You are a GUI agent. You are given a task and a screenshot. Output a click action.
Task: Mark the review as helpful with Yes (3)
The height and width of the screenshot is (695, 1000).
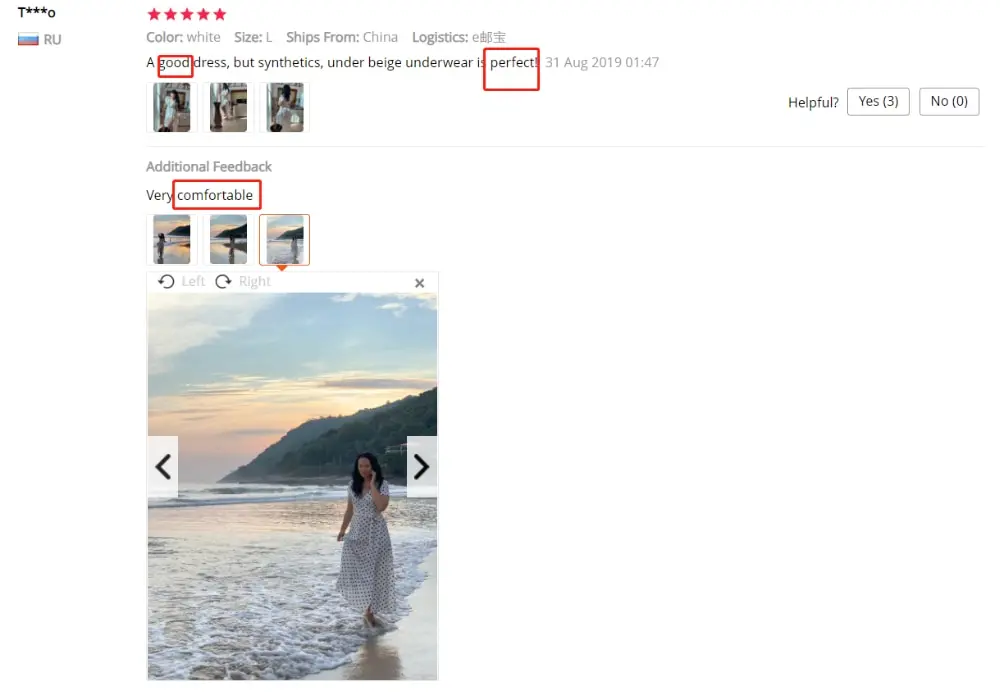878,101
